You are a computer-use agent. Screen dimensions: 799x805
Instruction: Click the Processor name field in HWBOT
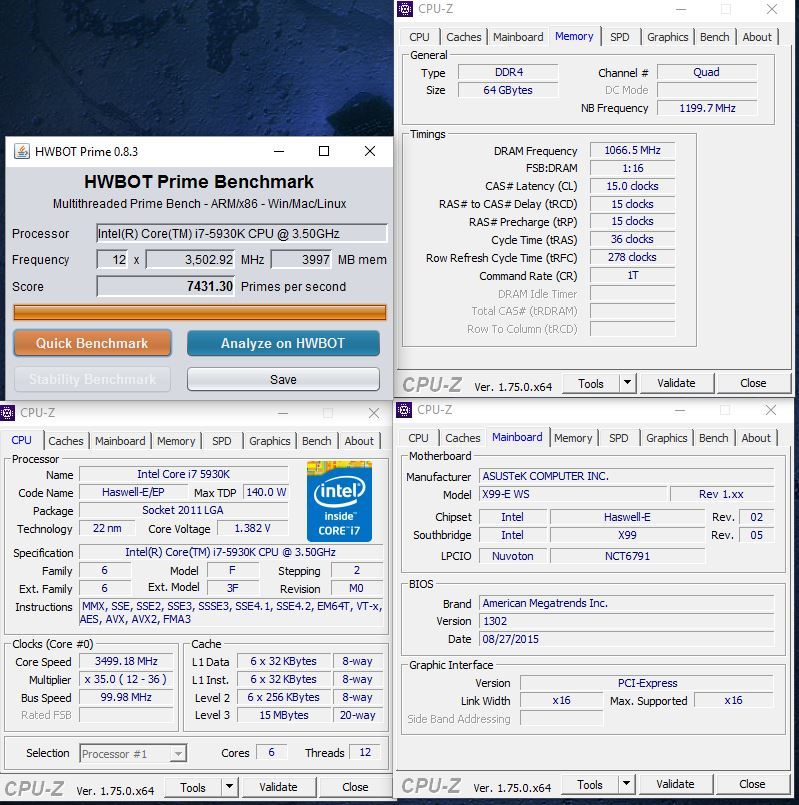tap(241, 234)
